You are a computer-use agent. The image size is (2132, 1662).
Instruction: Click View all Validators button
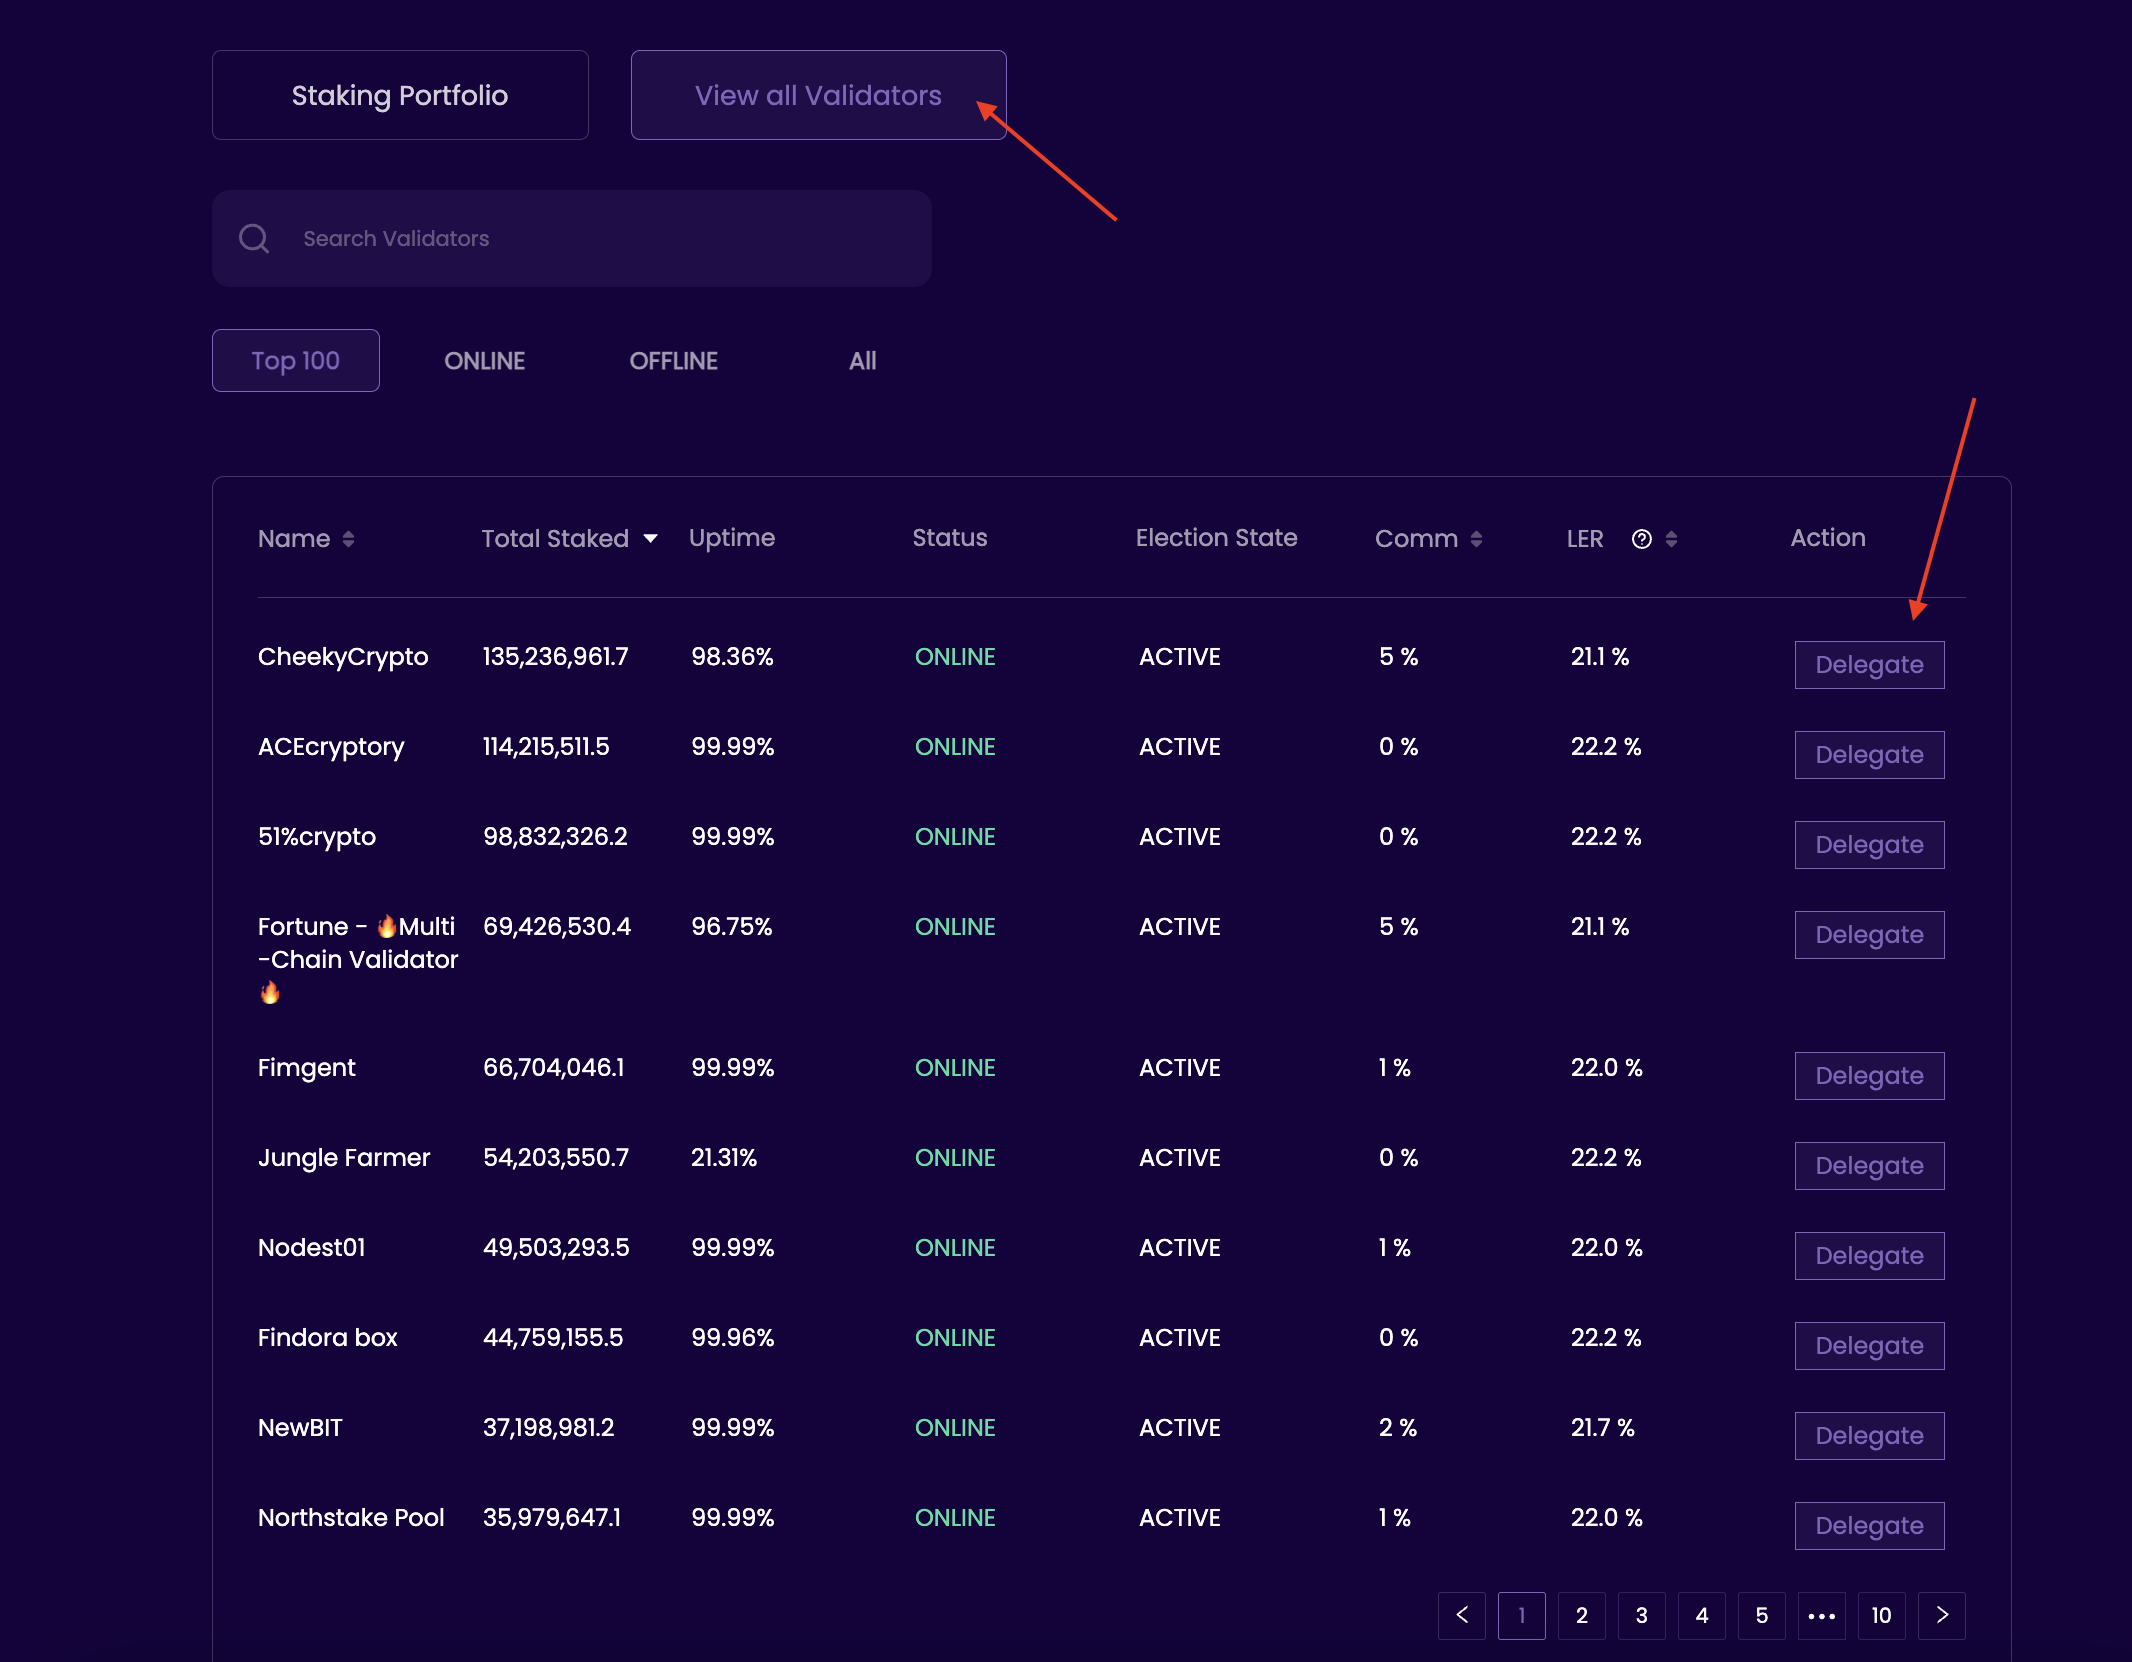click(818, 95)
